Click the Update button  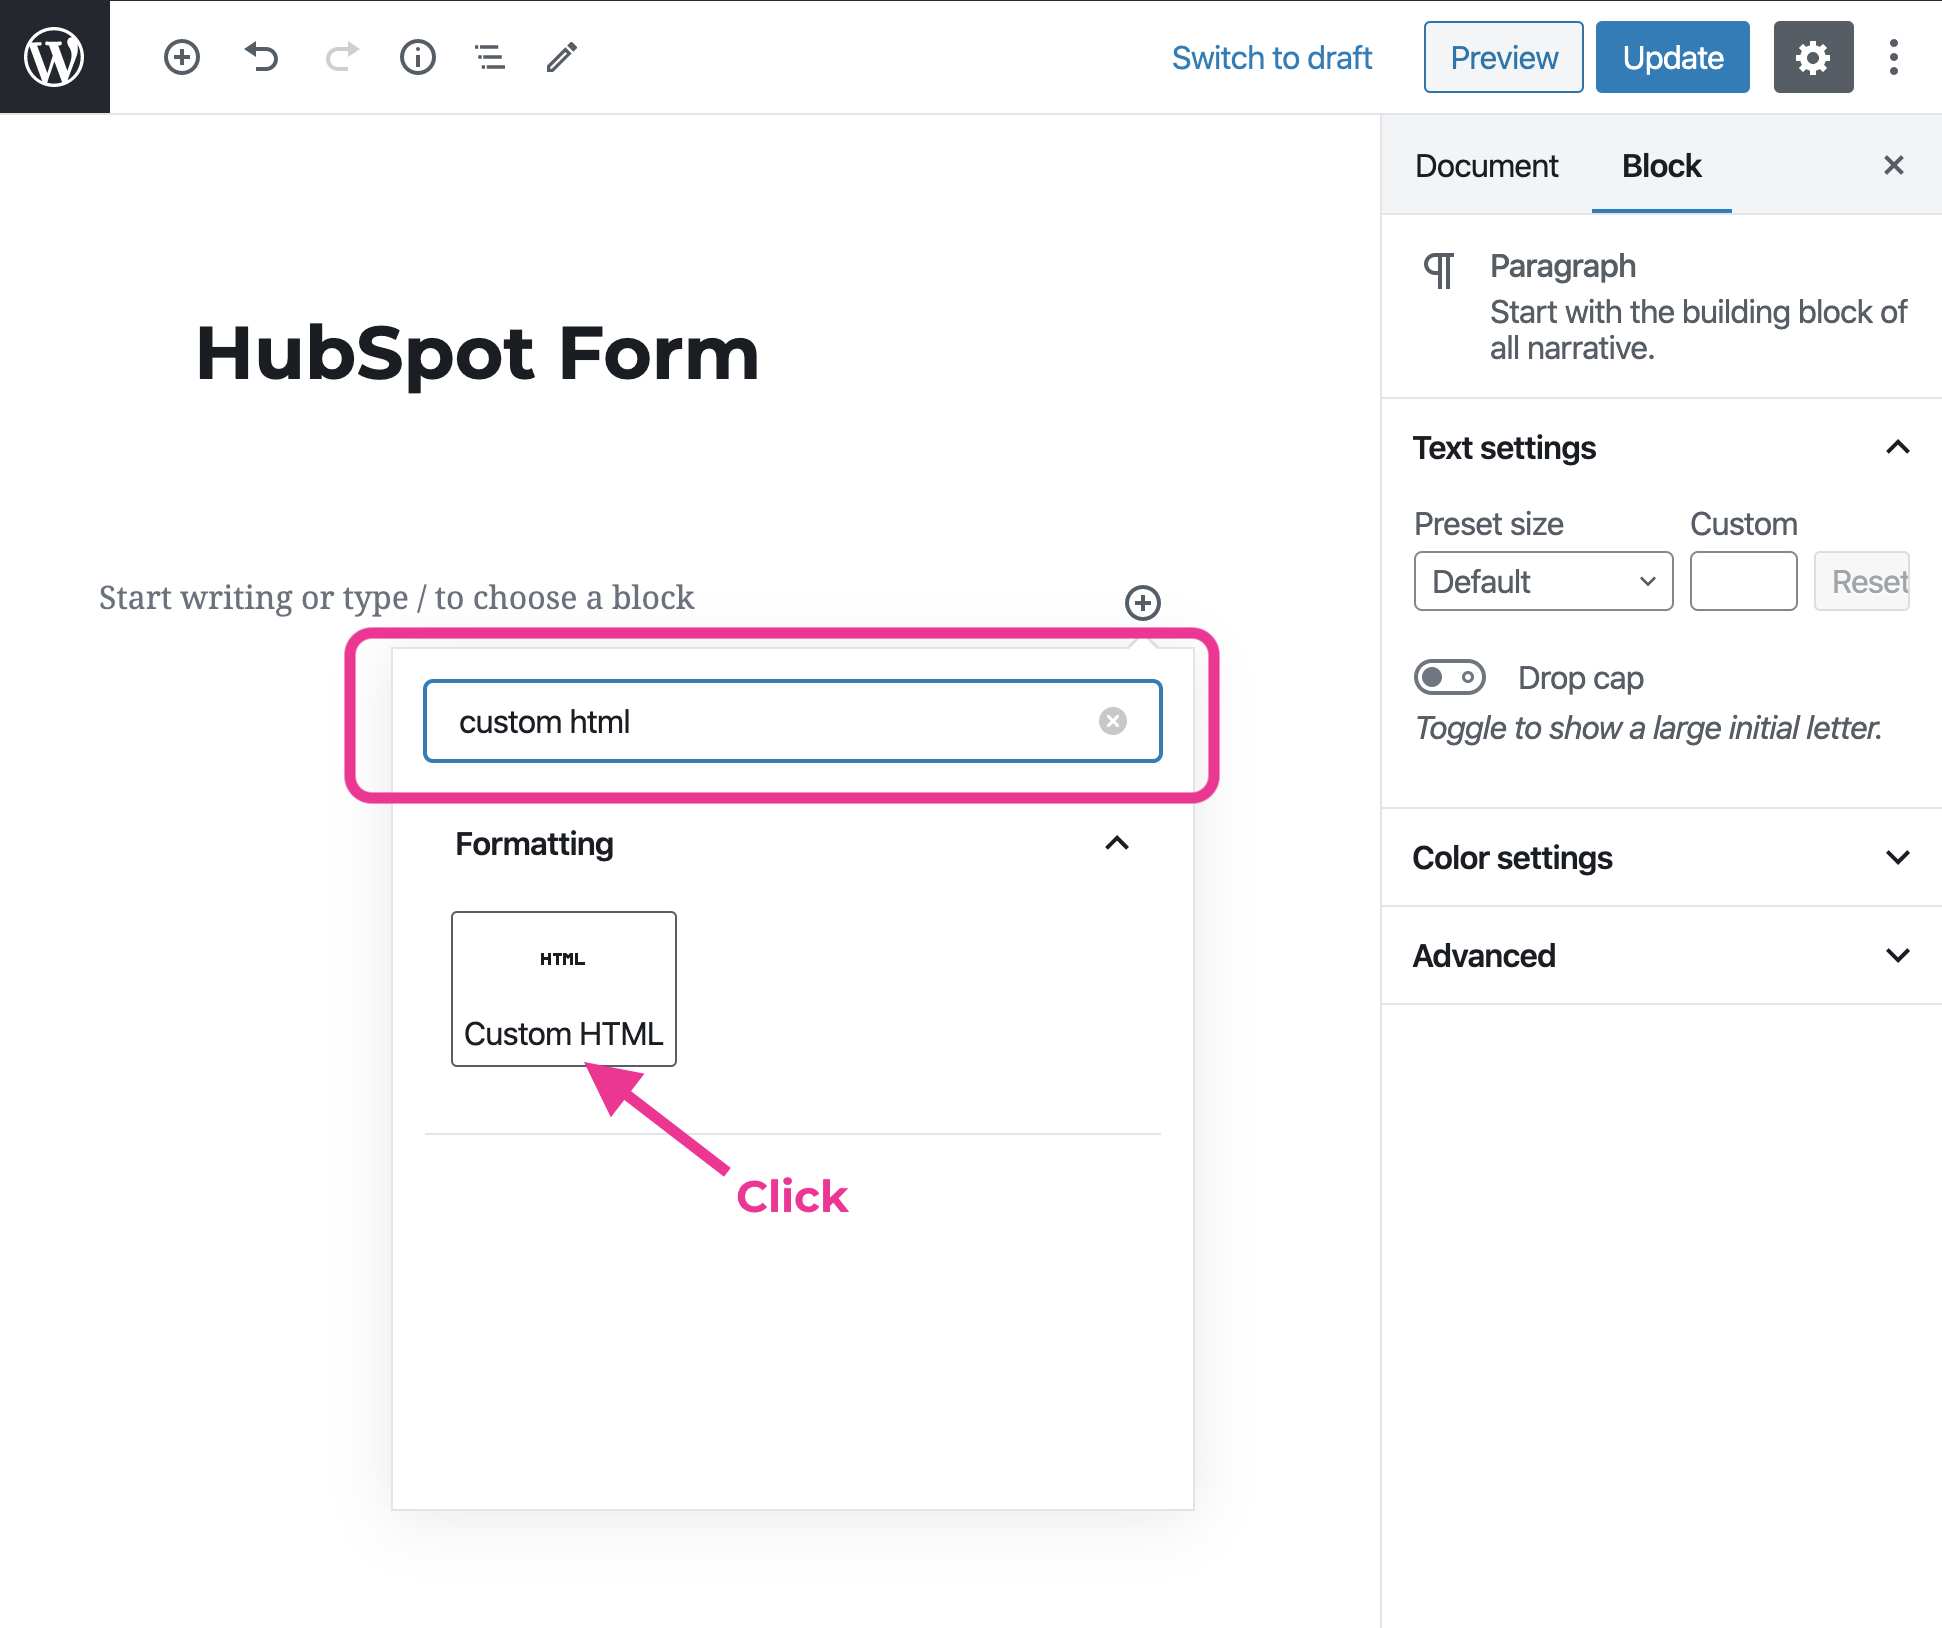1672,57
